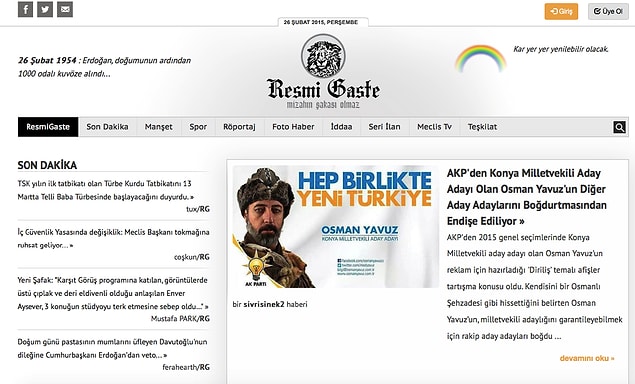Select the Manşet menu item

tap(159, 127)
